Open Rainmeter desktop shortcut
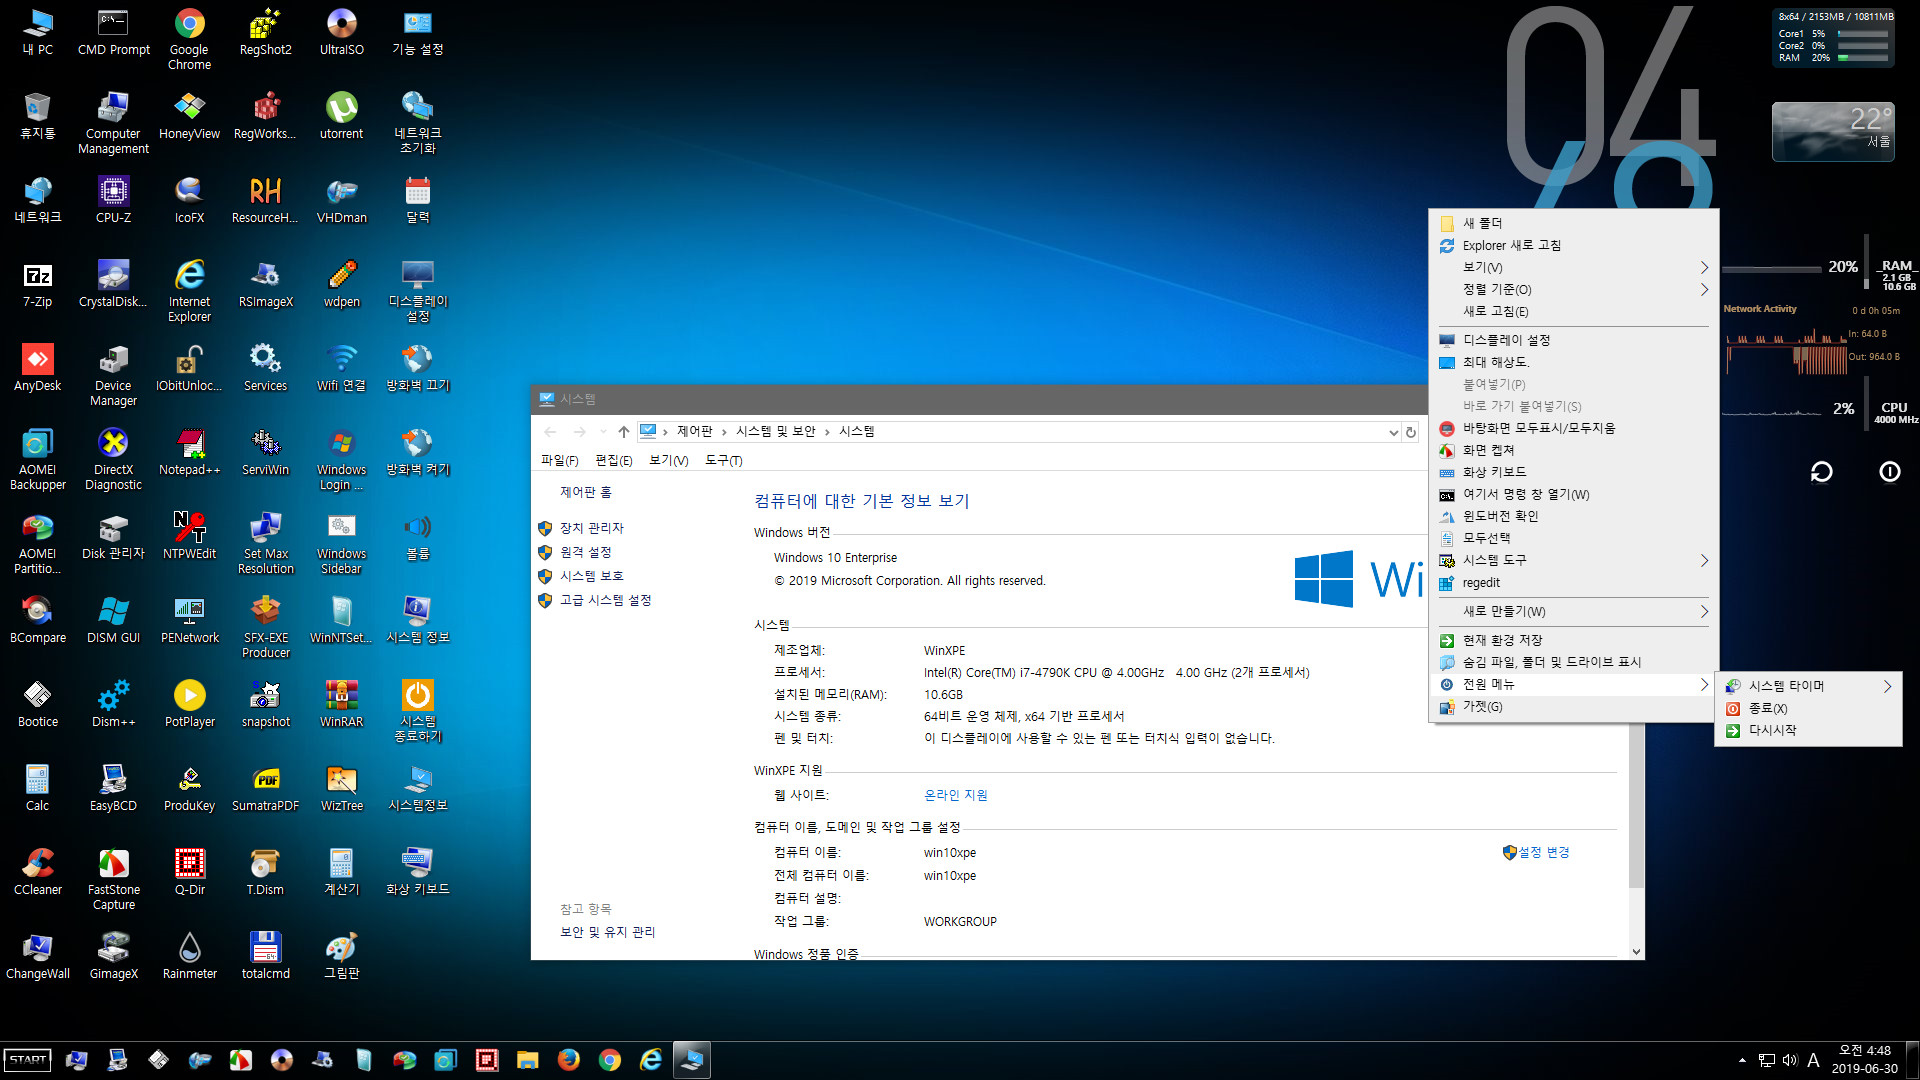 click(x=189, y=956)
